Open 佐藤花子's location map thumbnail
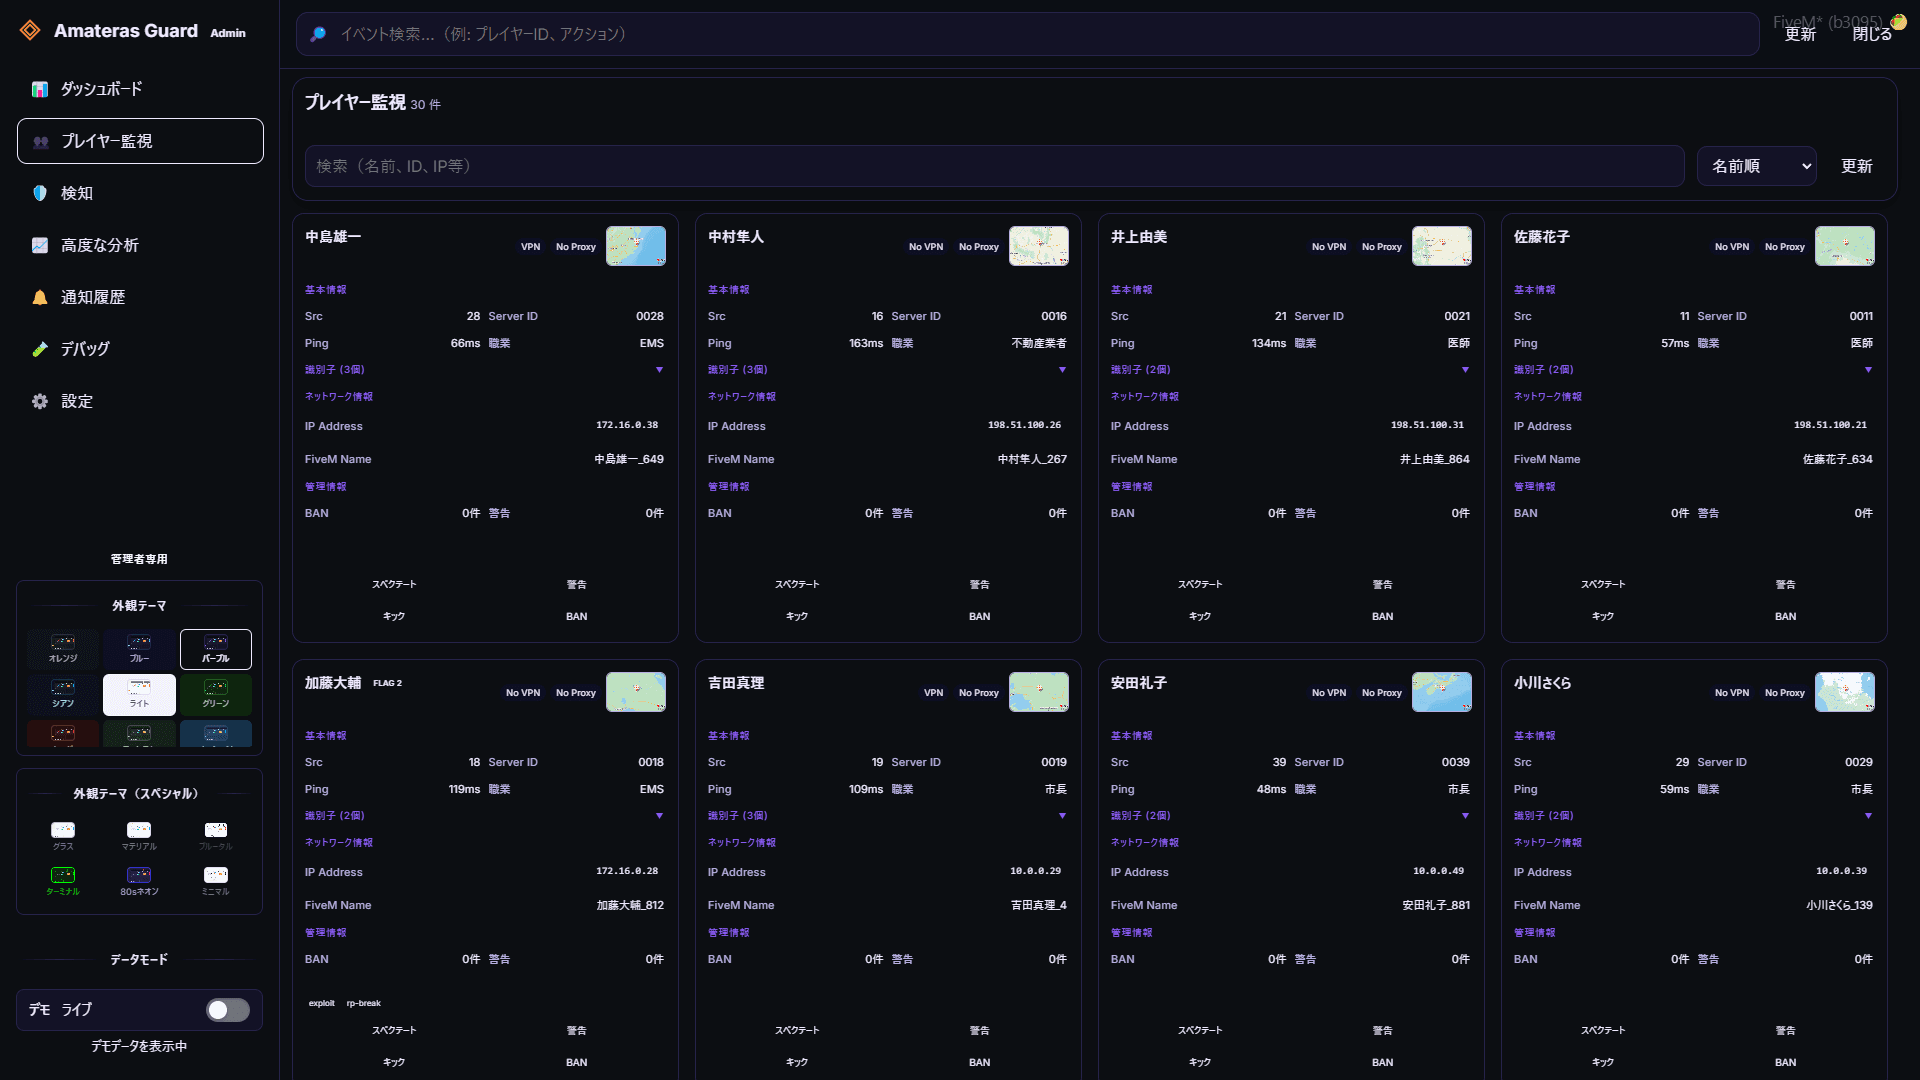Image resolution: width=1920 pixels, height=1080 pixels. 1845,246
